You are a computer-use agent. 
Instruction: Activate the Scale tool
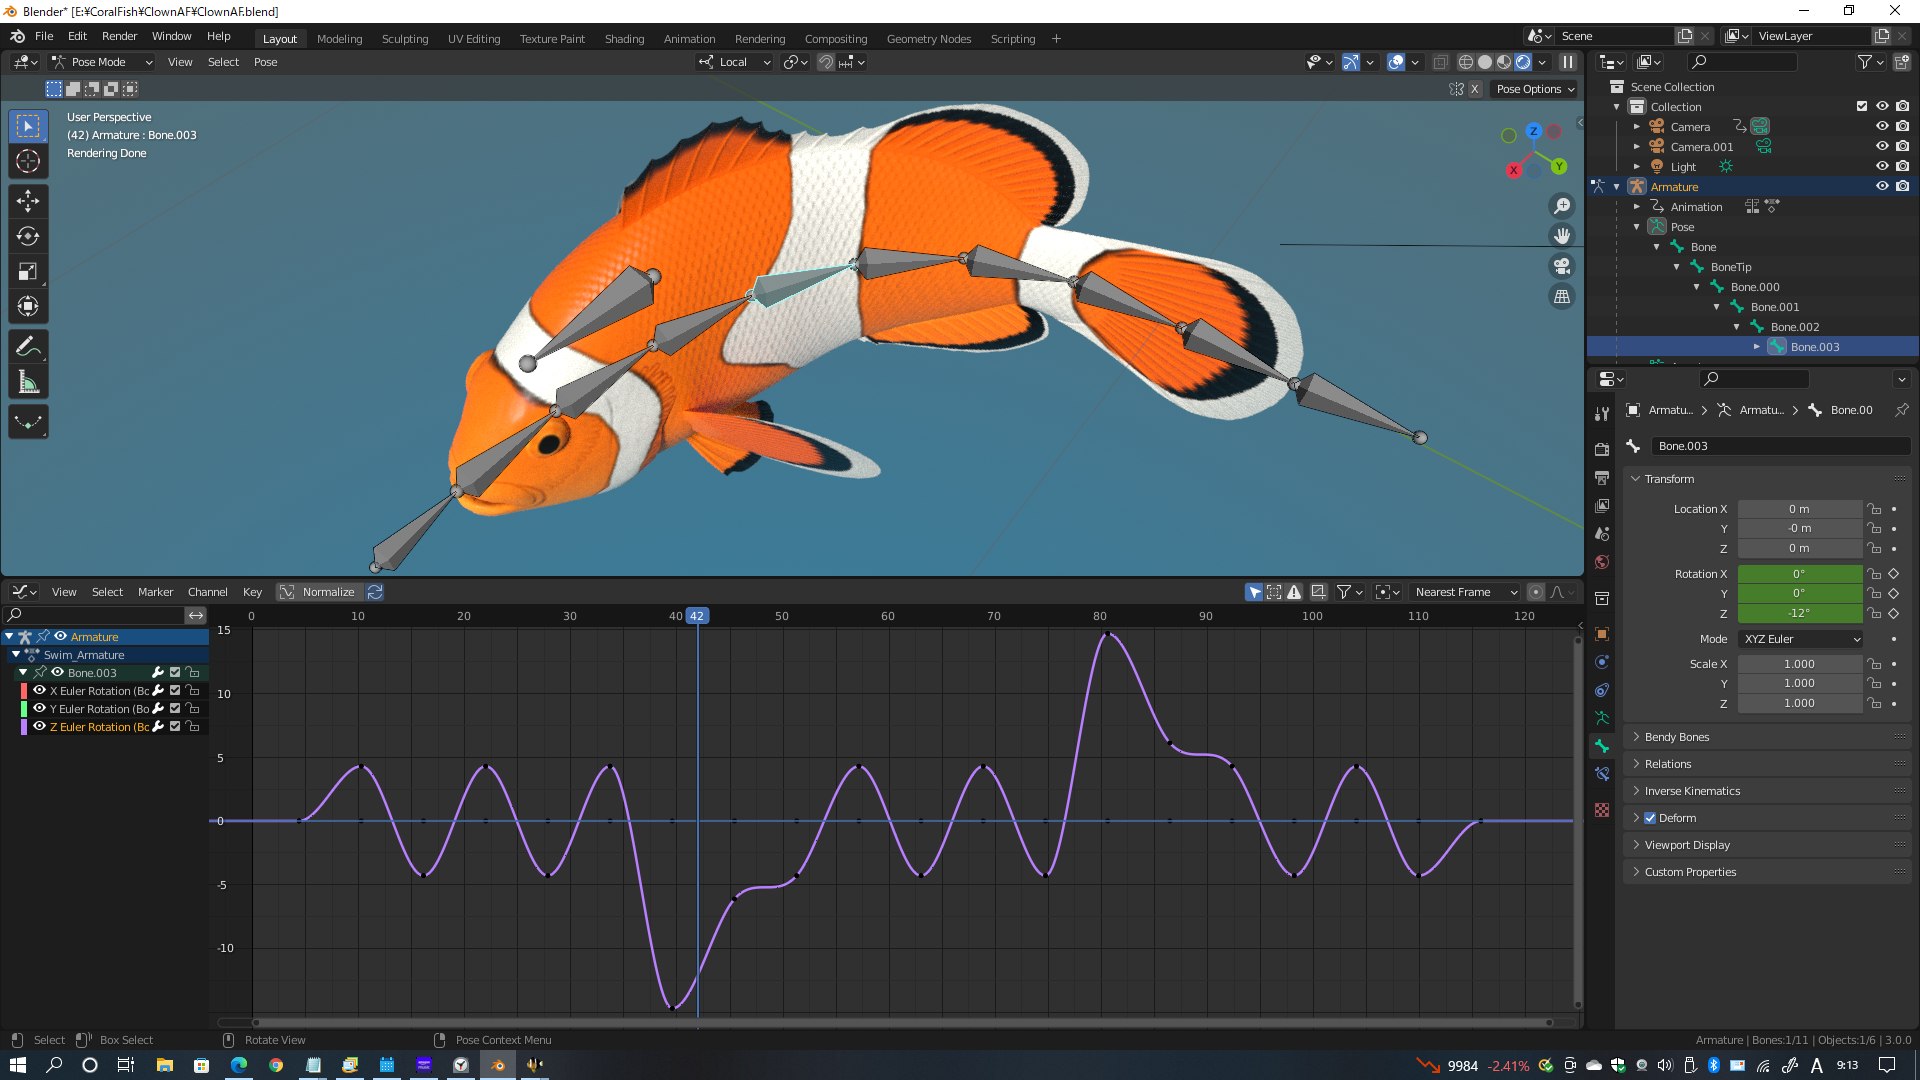(28, 271)
